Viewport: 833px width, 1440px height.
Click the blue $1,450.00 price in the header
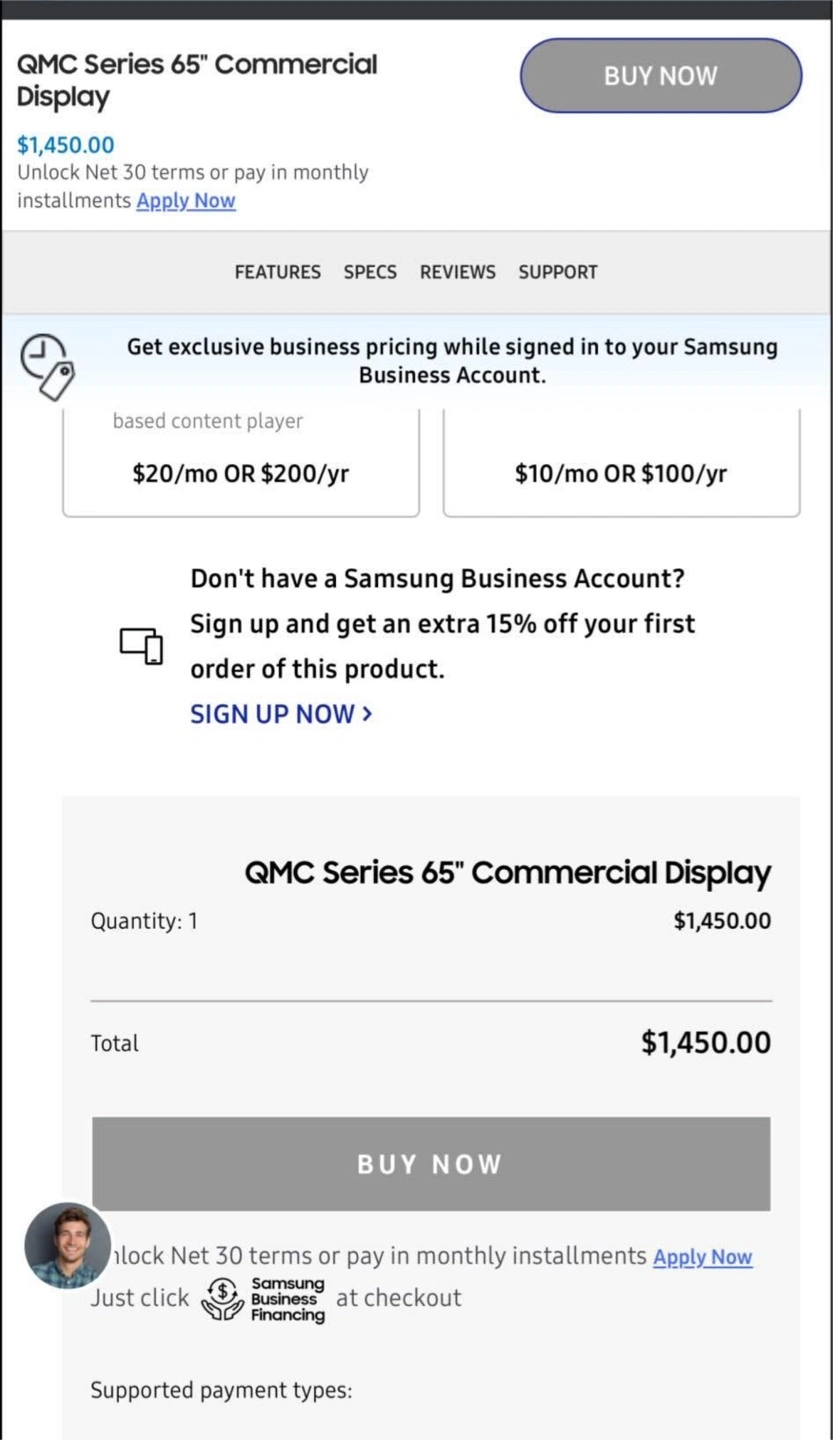[x=66, y=146]
